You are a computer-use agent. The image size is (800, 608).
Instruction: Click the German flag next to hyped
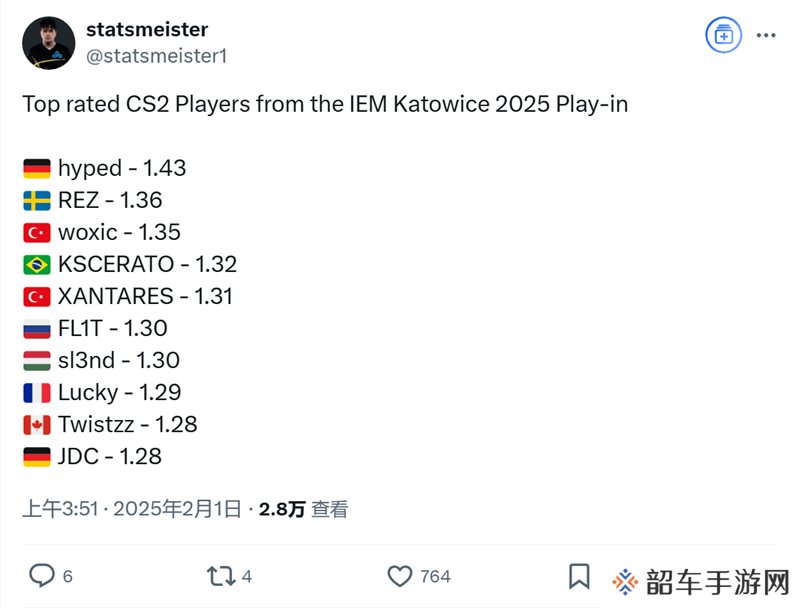pyautogui.click(x=37, y=169)
